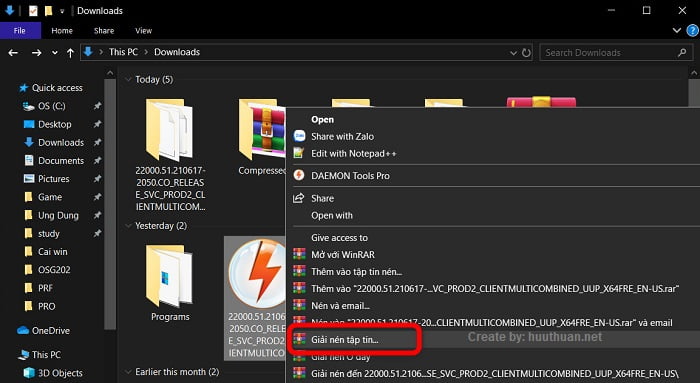
Task: Select the Compressed WinRAR folder
Action: [x=262, y=130]
